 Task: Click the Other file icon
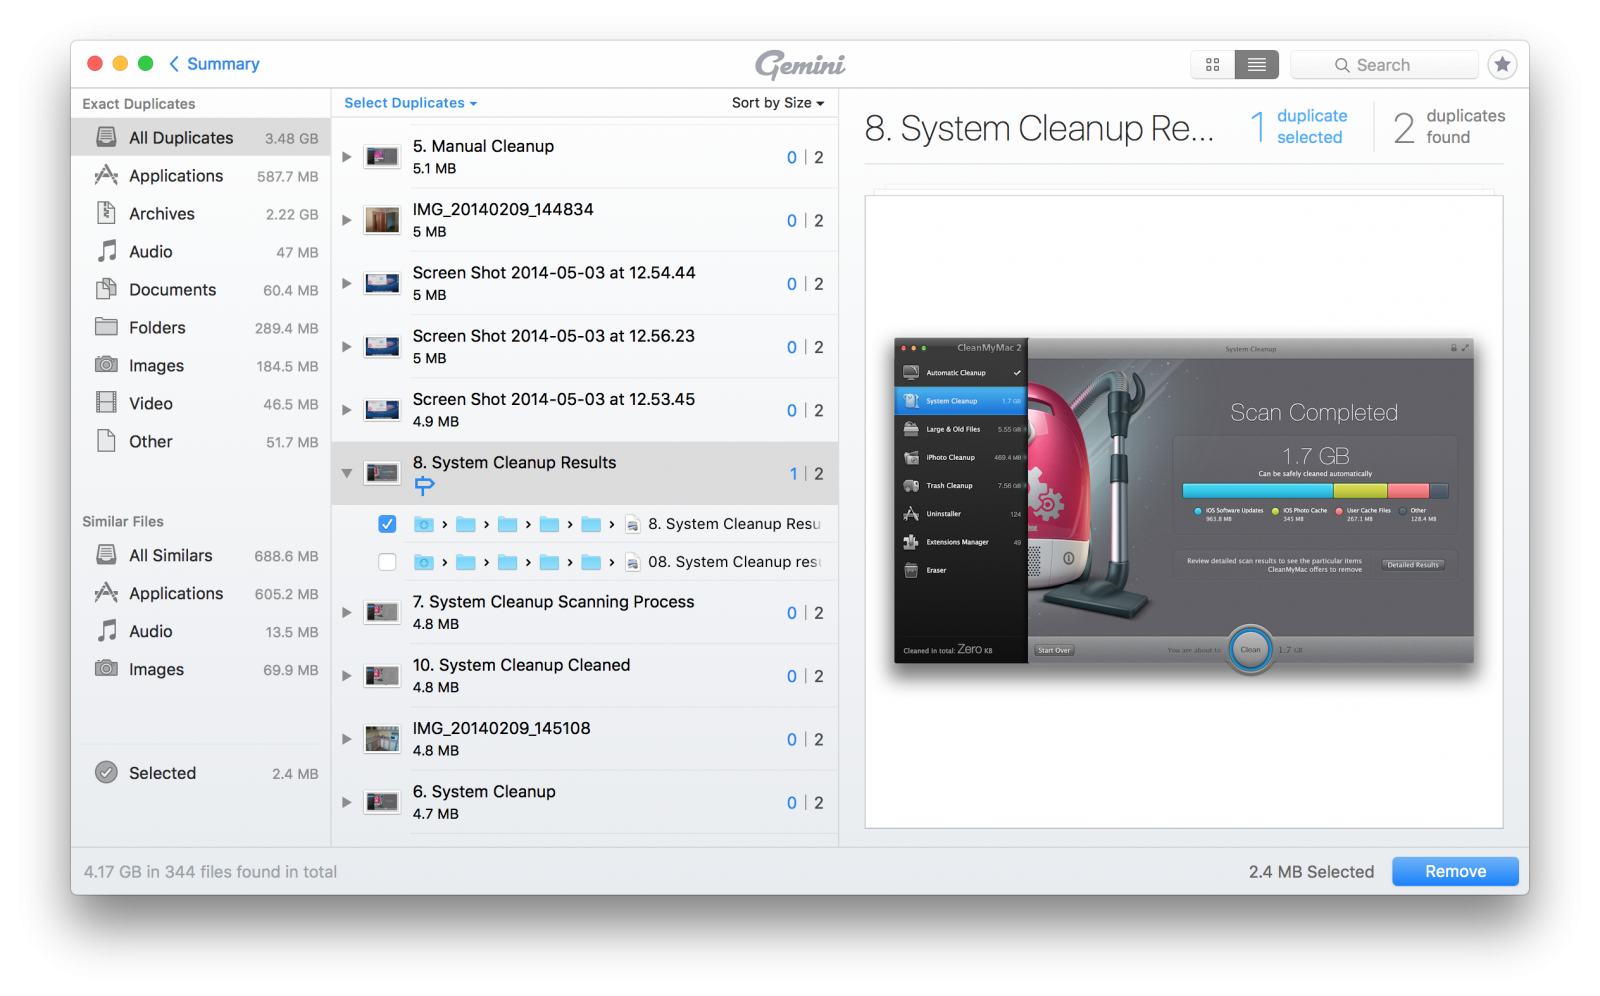[106, 441]
